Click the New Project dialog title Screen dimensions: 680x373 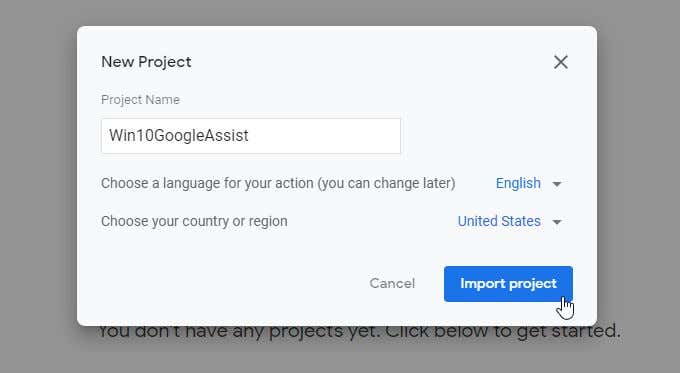point(146,62)
